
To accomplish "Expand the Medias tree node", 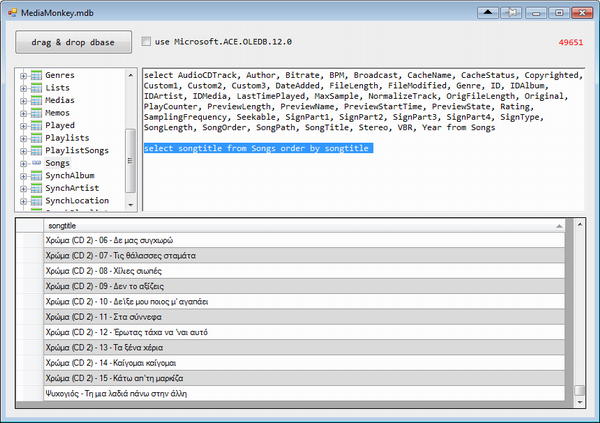I will click(23, 101).
